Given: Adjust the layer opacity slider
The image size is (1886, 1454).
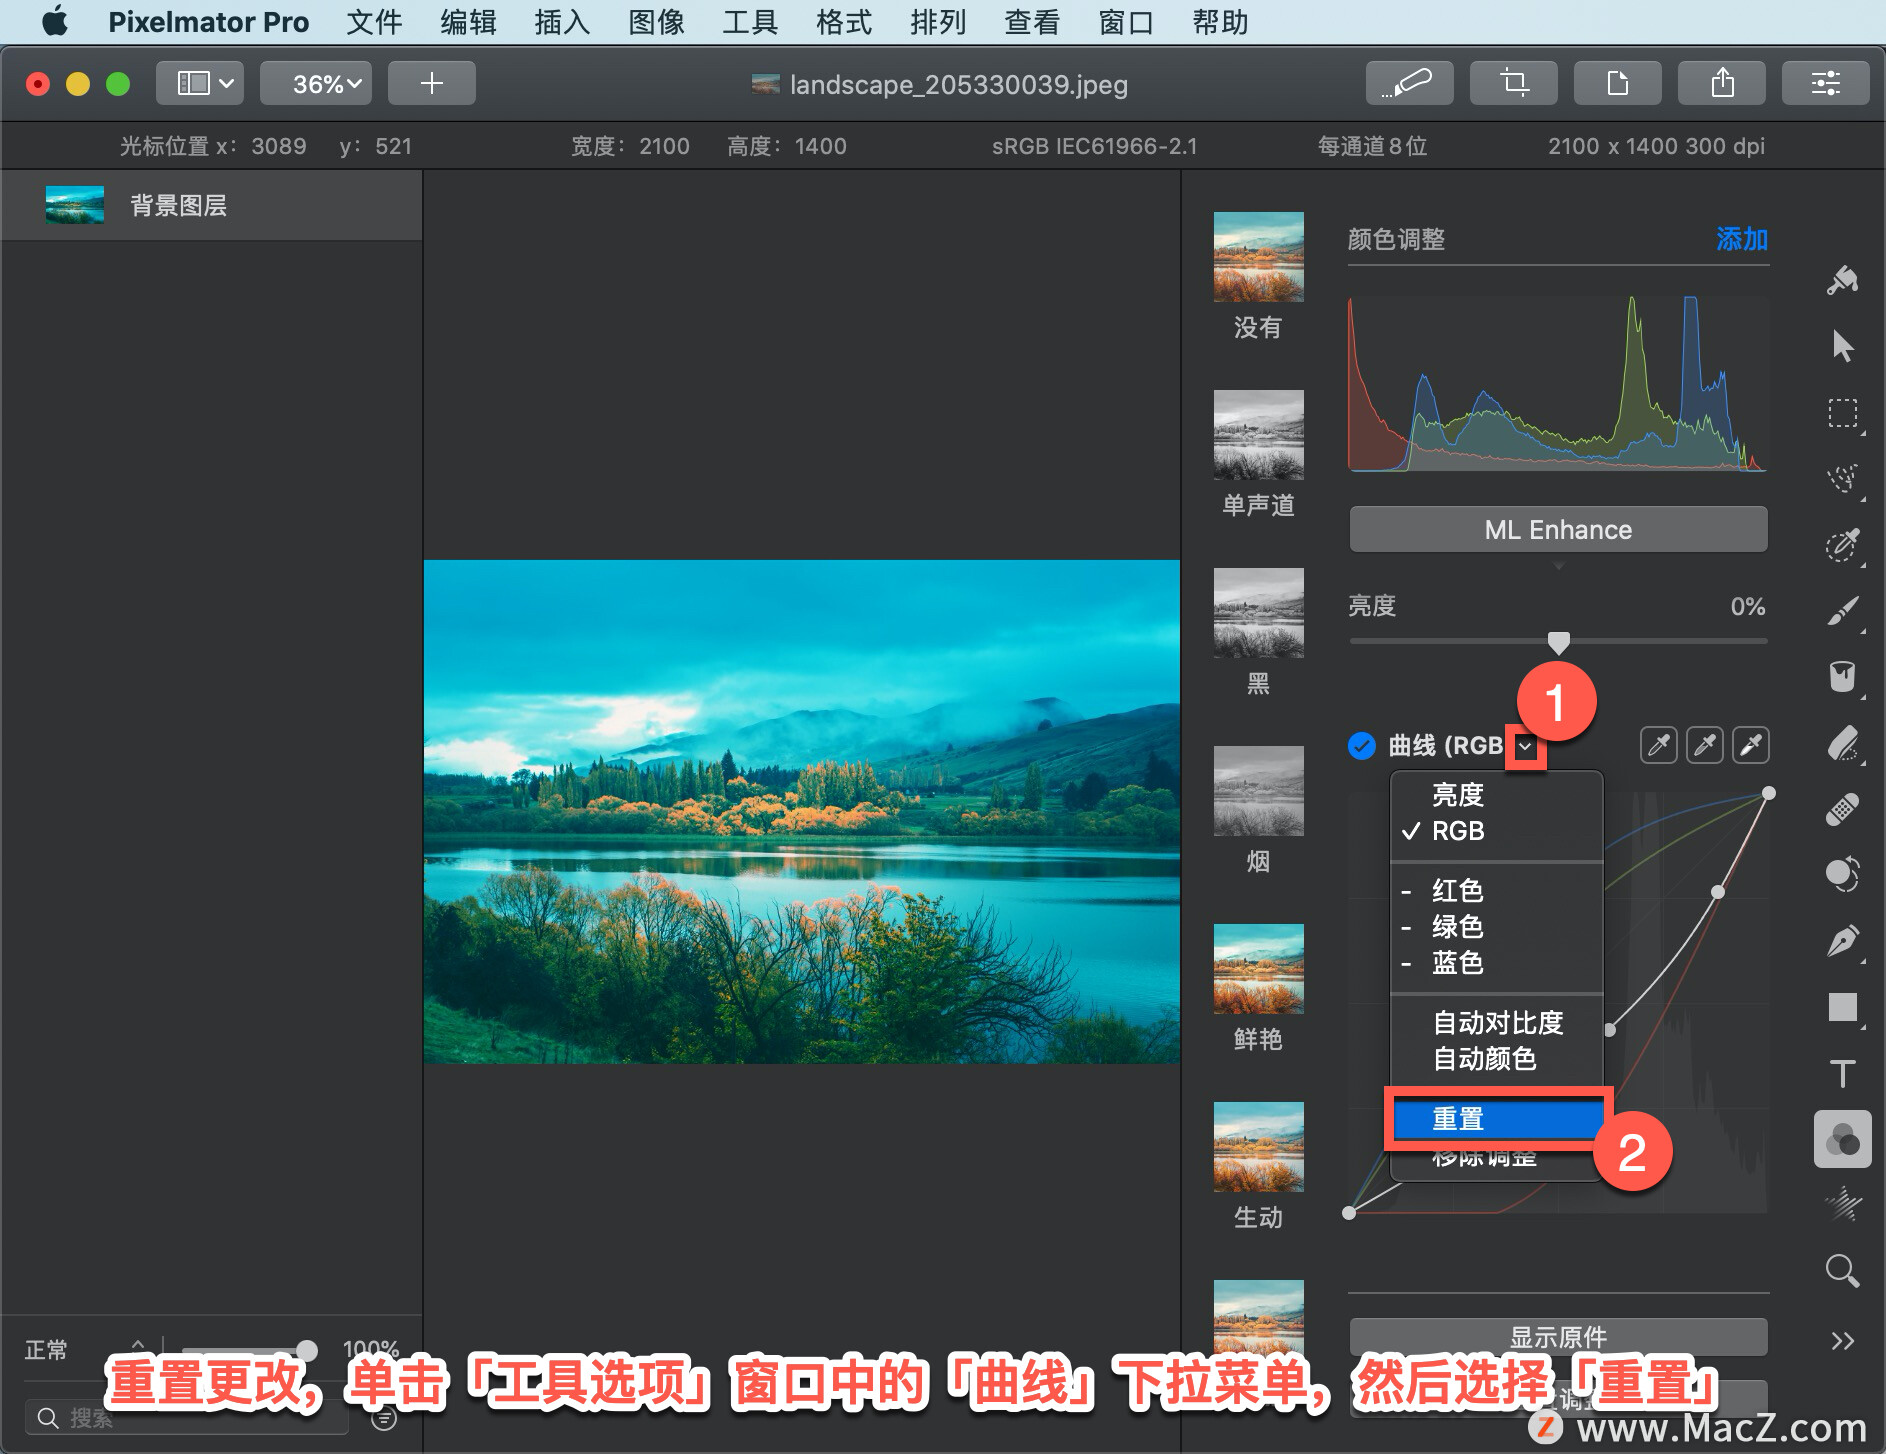Looking at the screenshot, I should pyautogui.click(x=307, y=1350).
